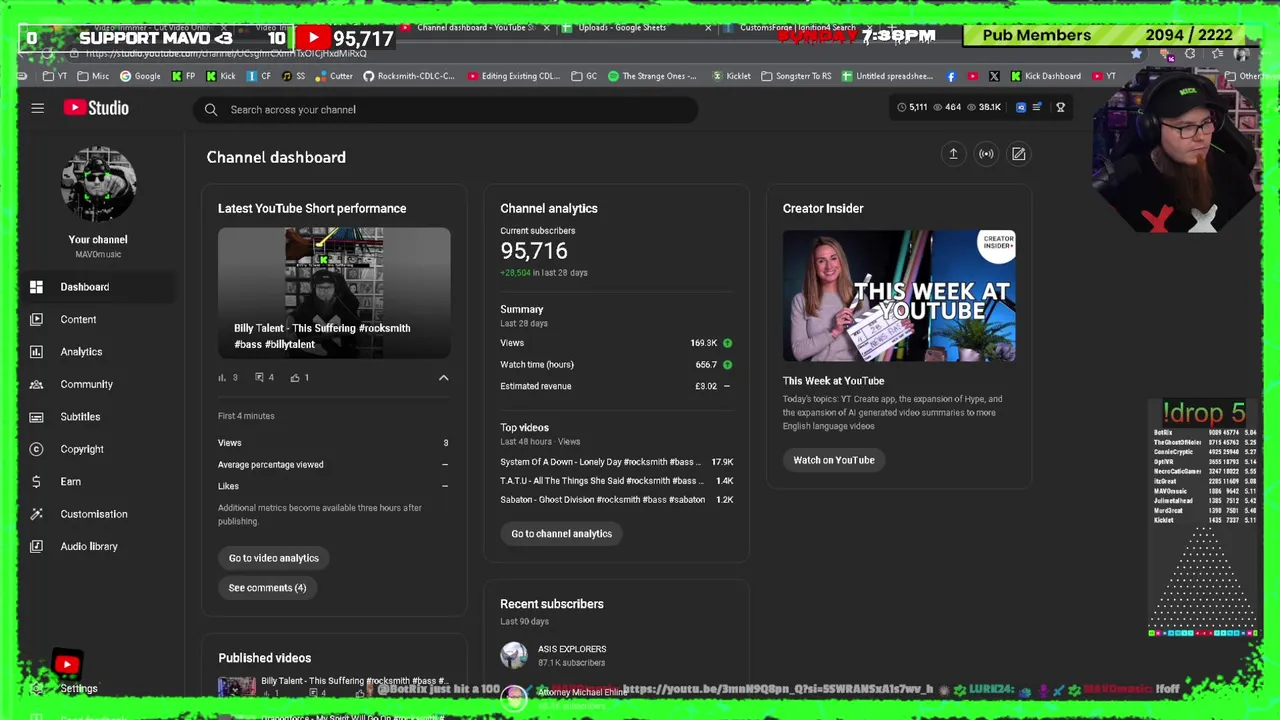Click the green up indicator beside Views 169.3K
The image size is (1280, 720).
pyautogui.click(x=727, y=343)
